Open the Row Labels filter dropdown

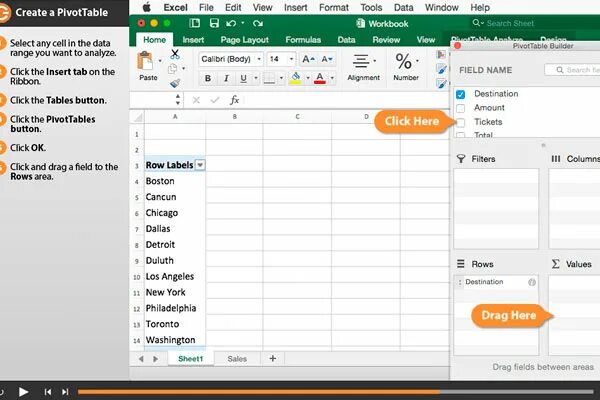coord(200,165)
